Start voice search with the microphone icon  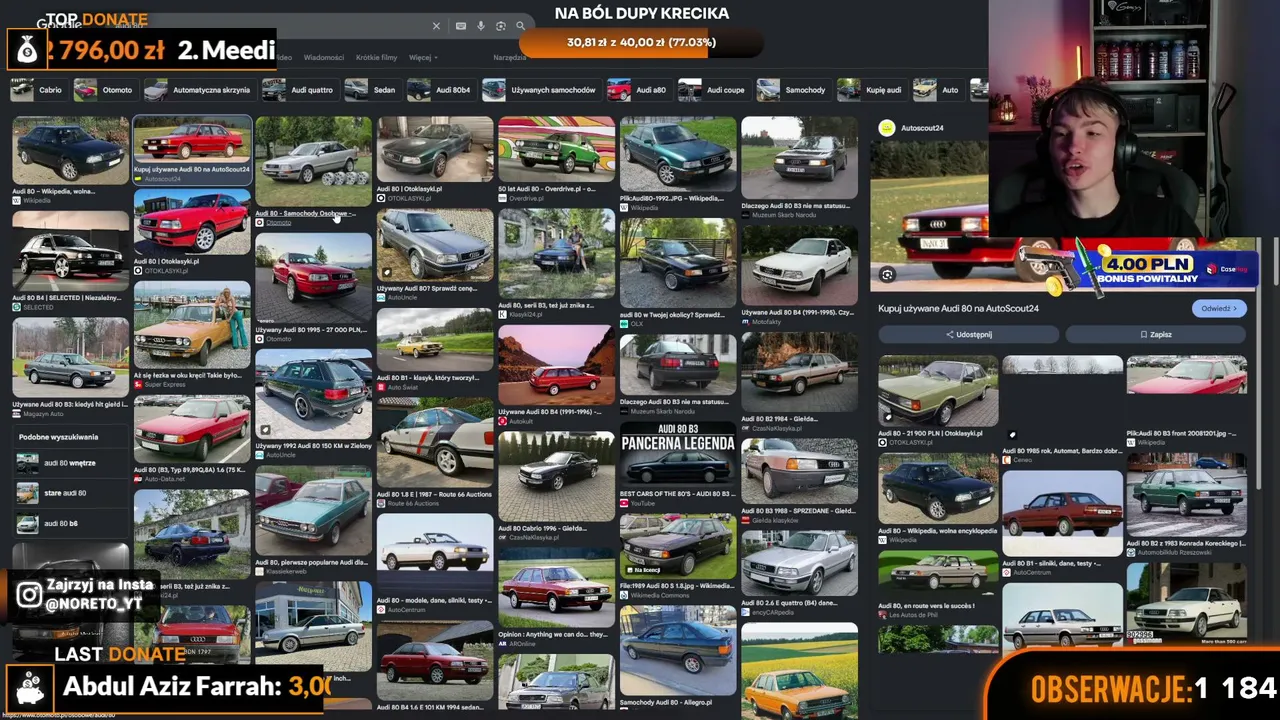tap(481, 26)
